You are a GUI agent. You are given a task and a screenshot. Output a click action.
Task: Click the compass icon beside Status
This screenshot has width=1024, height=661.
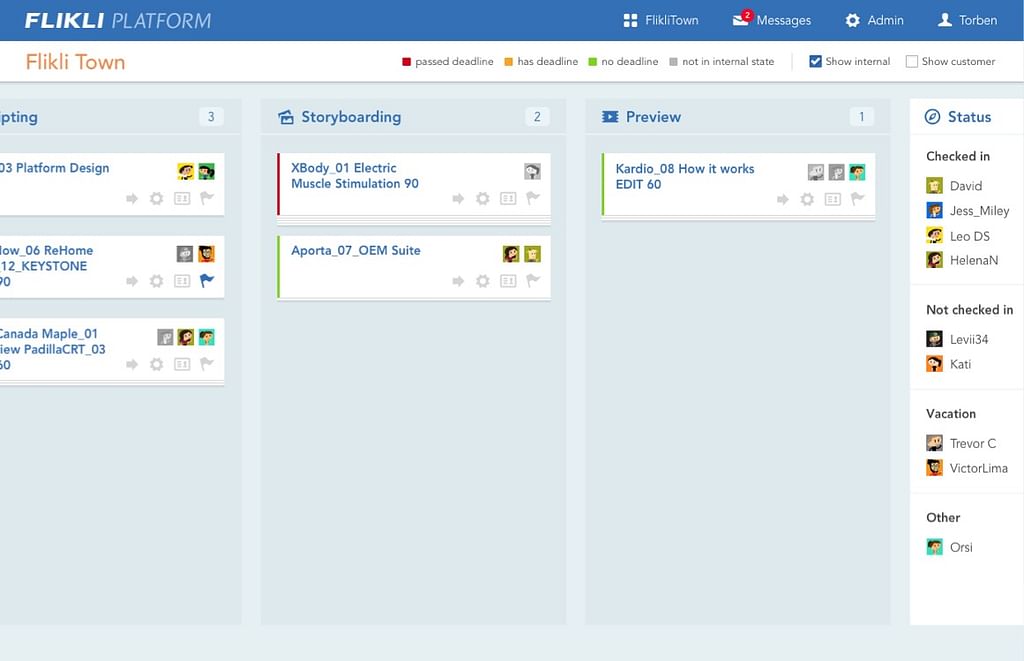pos(932,117)
